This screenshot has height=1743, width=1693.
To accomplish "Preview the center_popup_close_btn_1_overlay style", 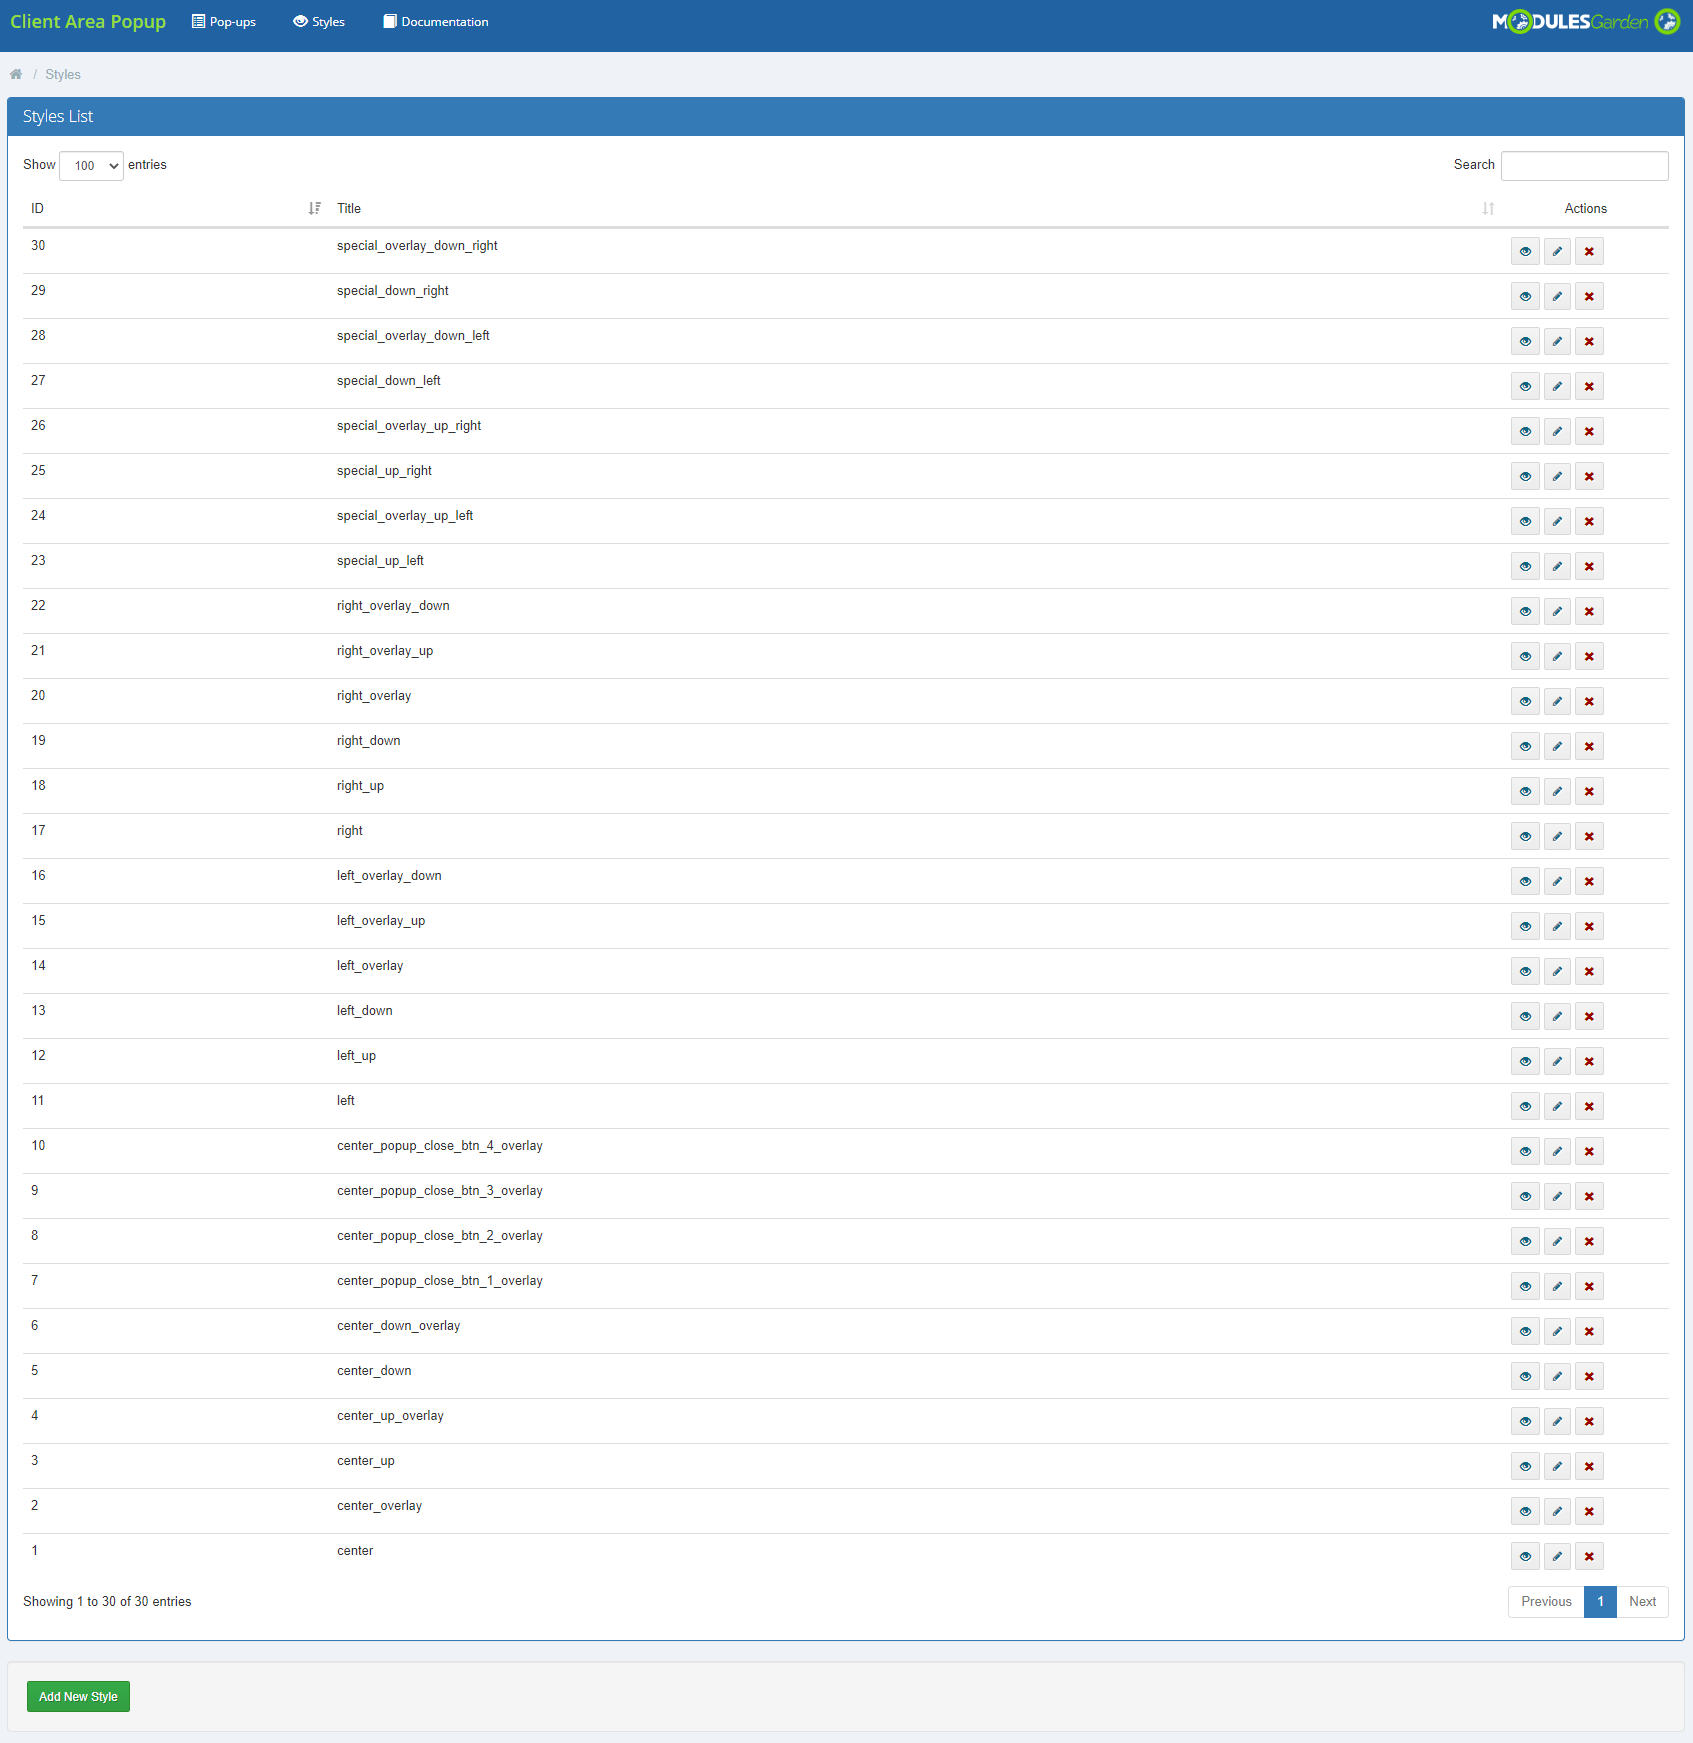I will click(1524, 1286).
